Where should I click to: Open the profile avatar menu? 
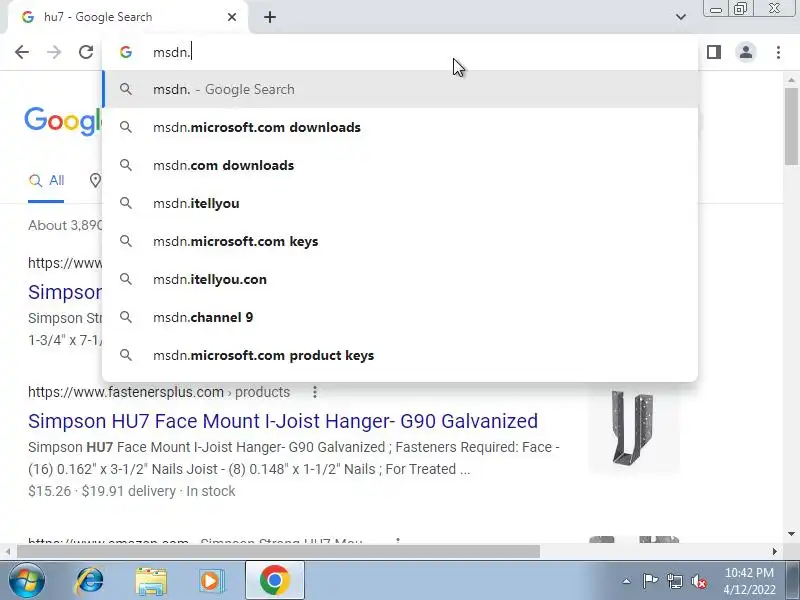(x=746, y=52)
